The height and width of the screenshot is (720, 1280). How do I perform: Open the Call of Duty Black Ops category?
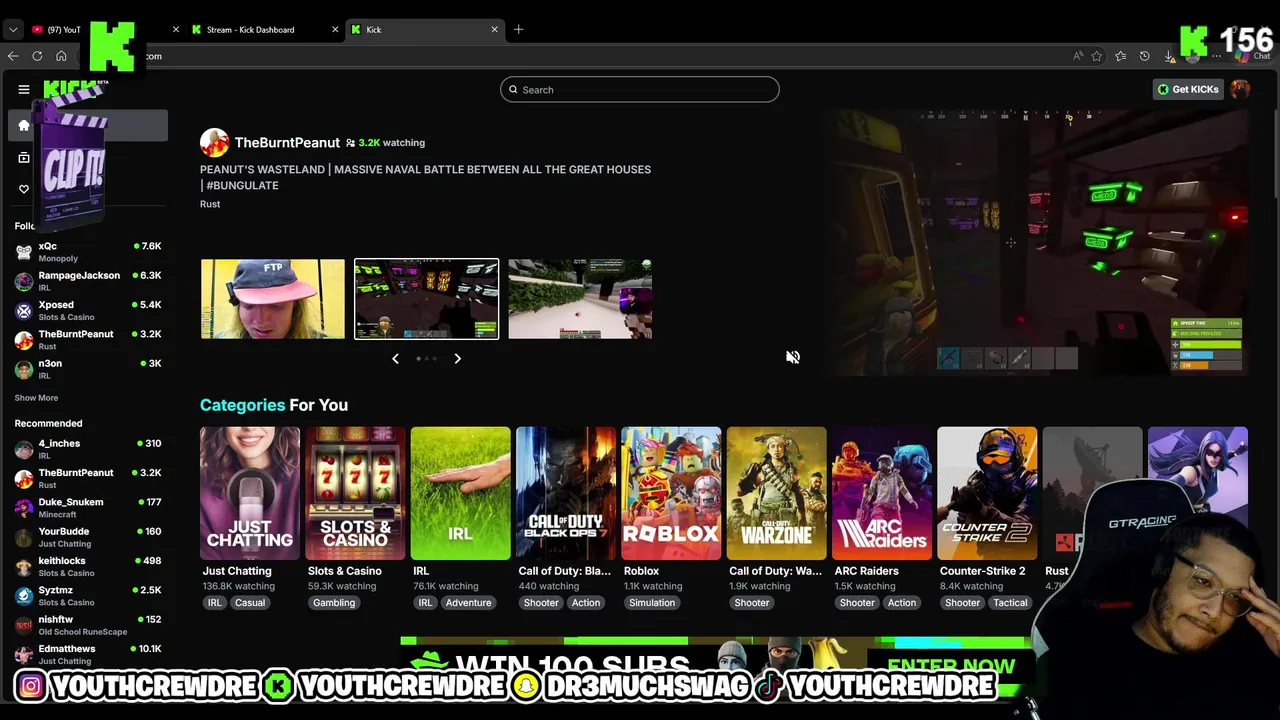coord(566,493)
